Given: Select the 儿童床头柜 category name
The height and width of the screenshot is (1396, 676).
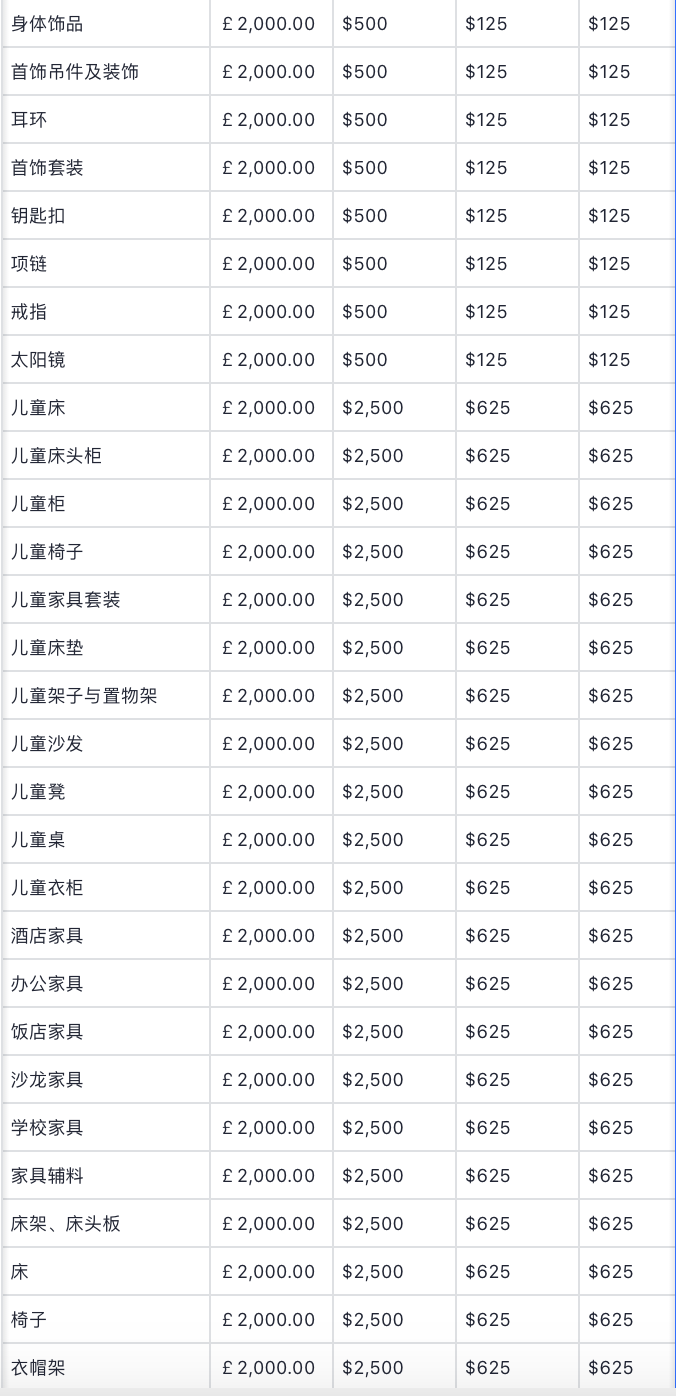Looking at the screenshot, I should click(x=56, y=456).
